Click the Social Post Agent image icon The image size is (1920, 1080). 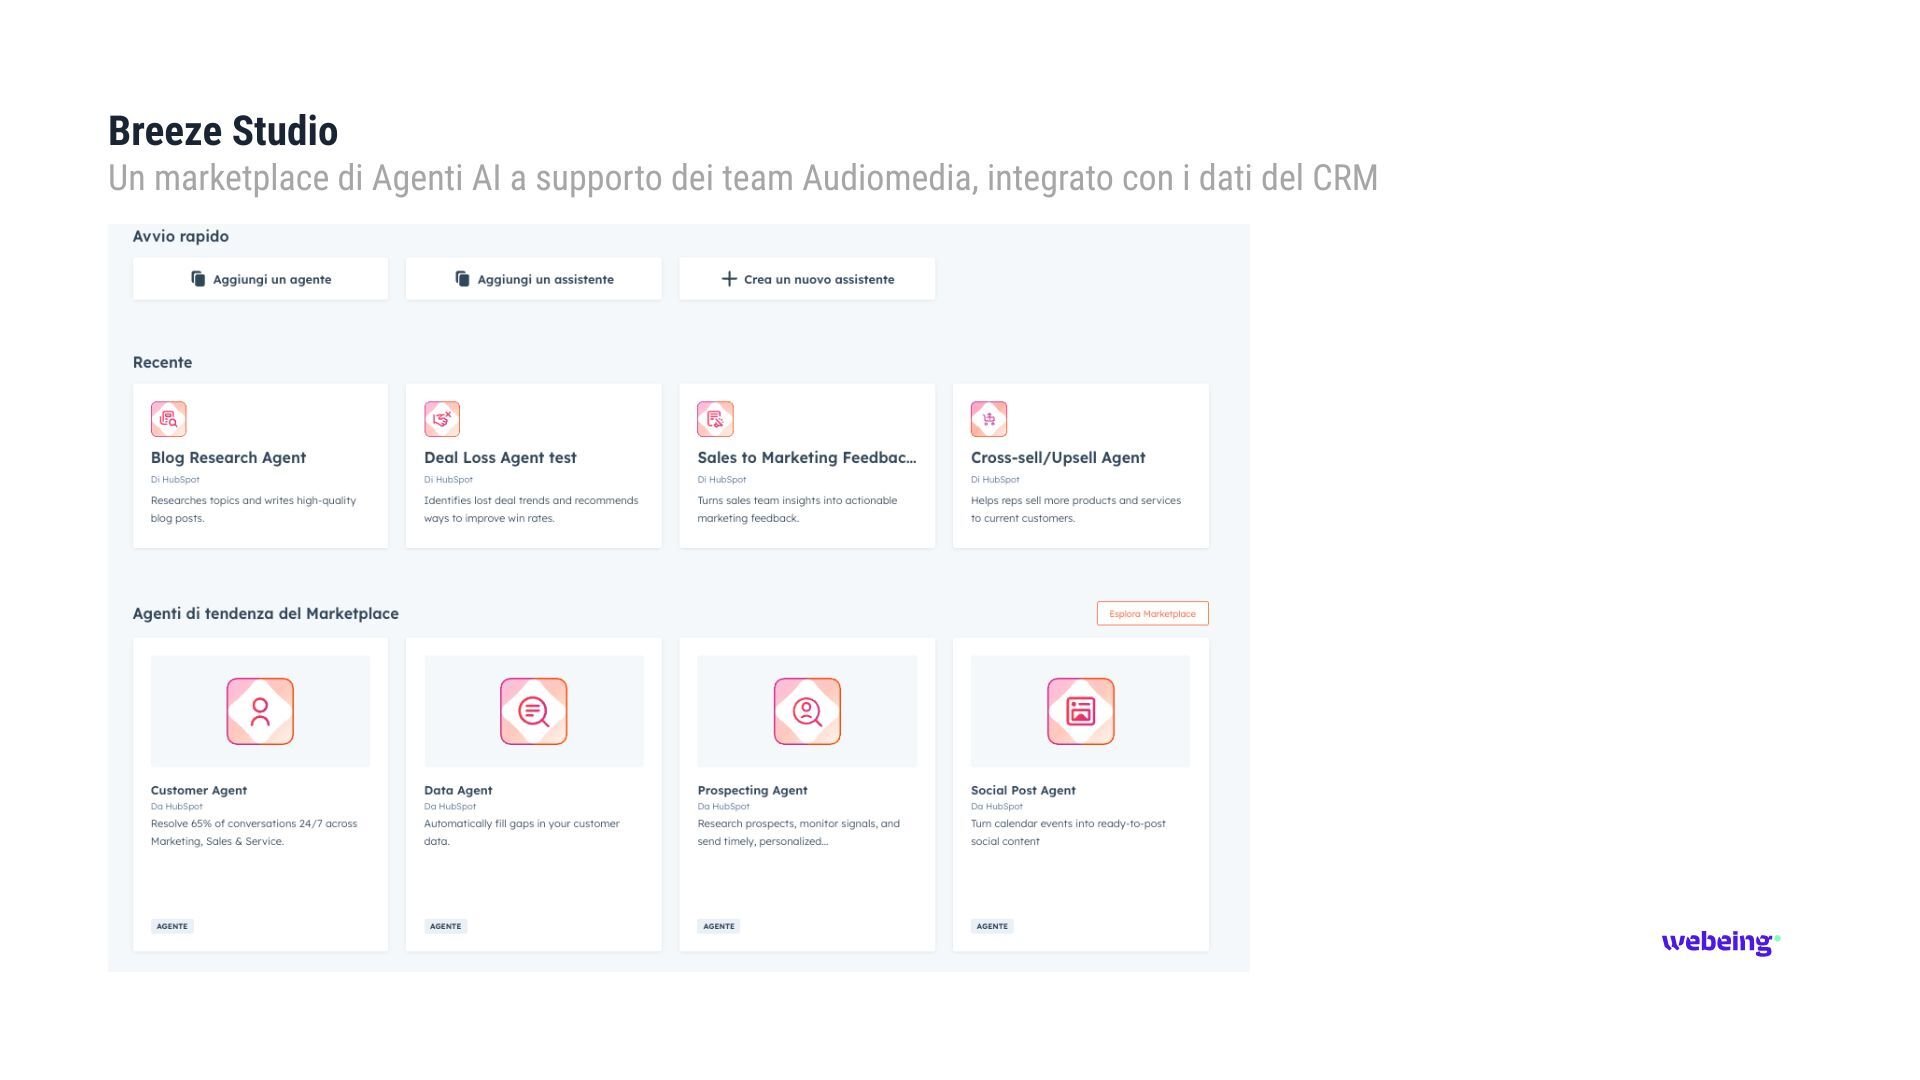pyautogui.click(x=1080, y=711)
